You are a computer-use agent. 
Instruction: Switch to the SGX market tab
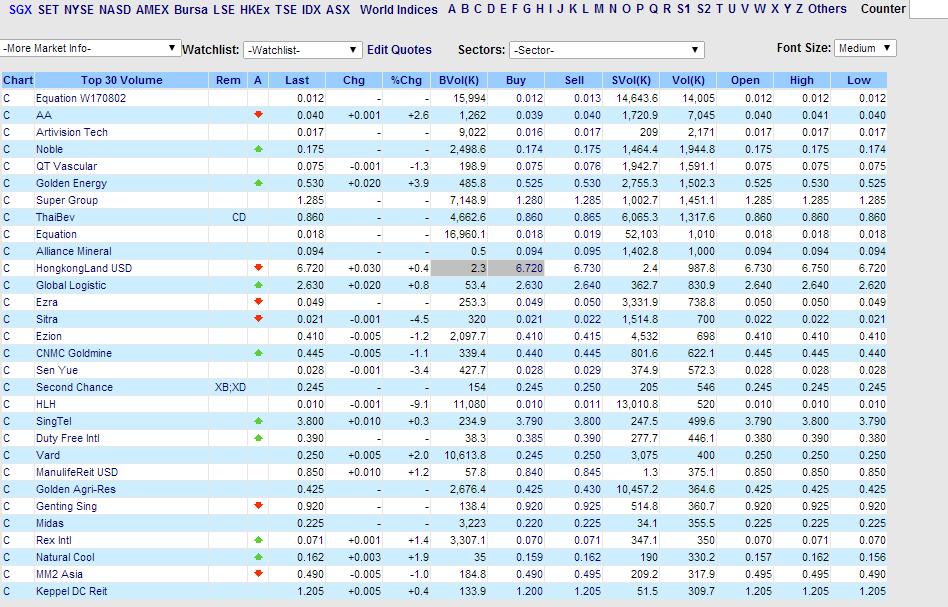(20, 10)
